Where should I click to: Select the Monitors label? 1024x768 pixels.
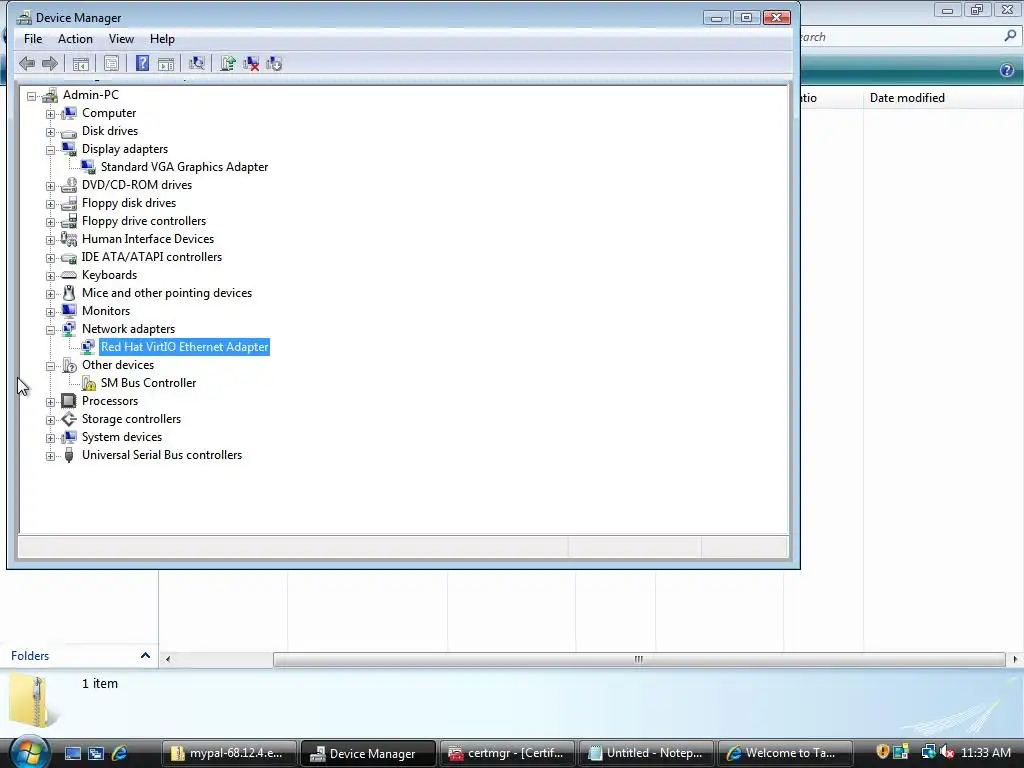coord(106,311)
